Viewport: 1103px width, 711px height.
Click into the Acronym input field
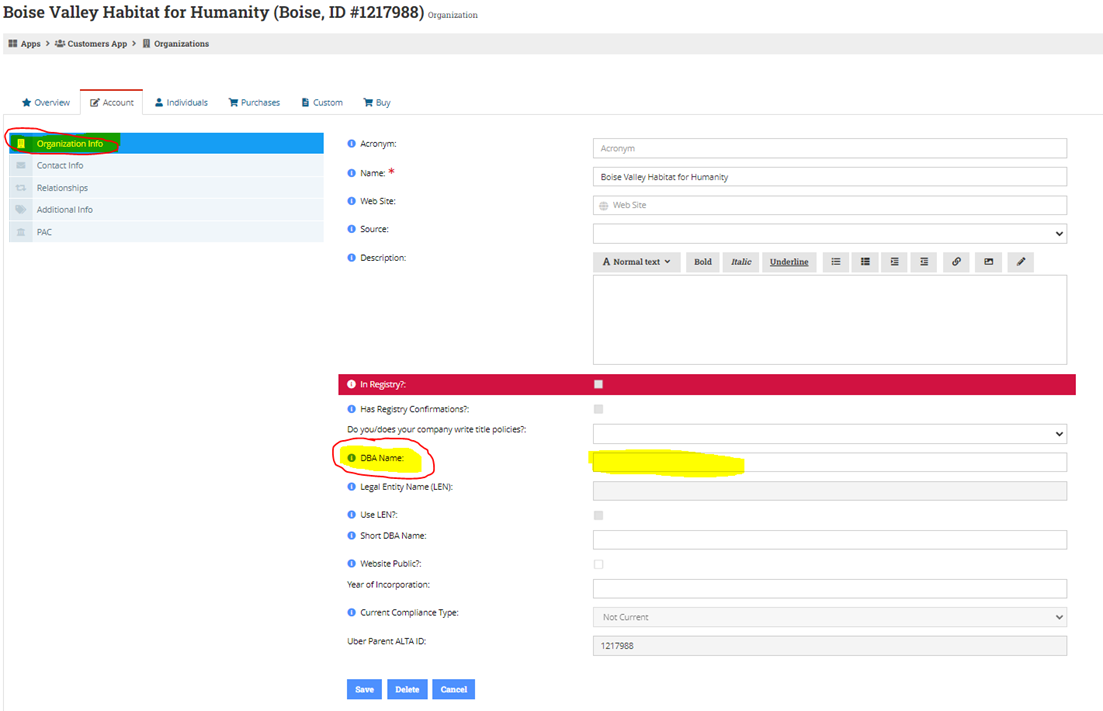(830, 148)
